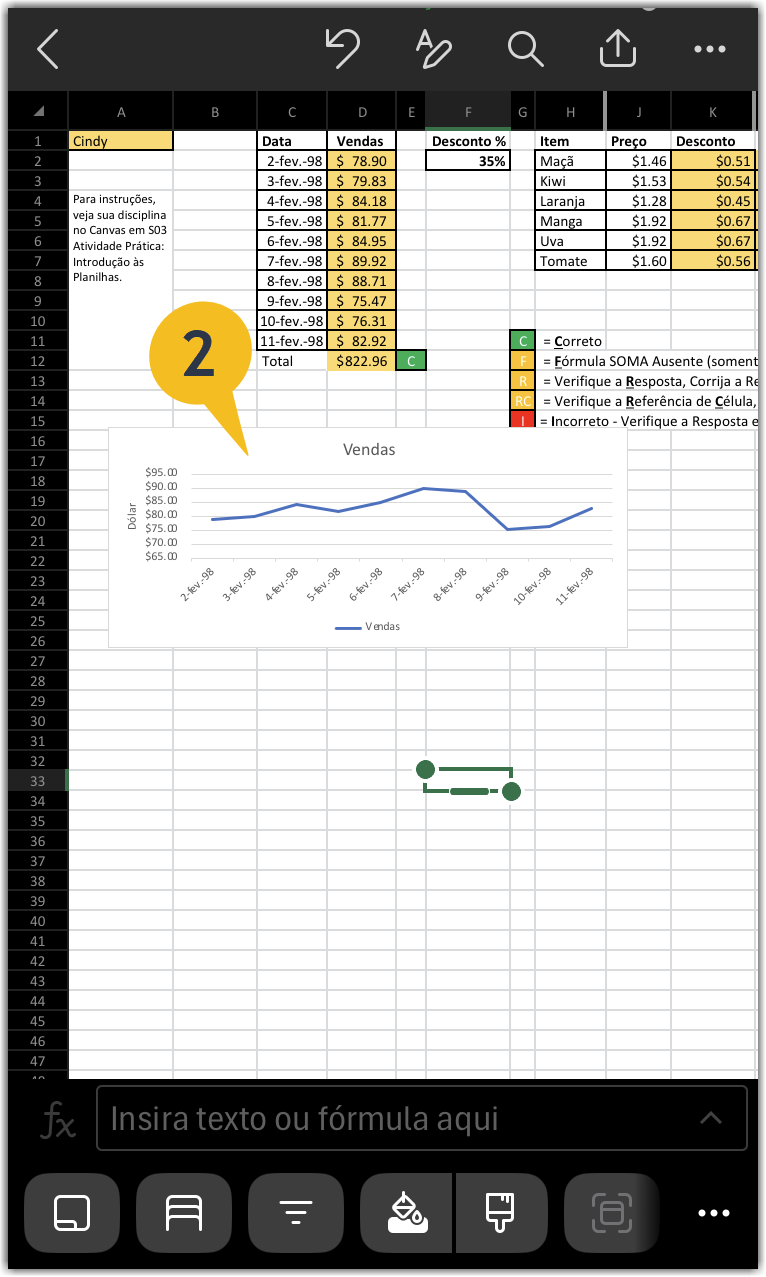
Task: Select the $0.51 discount cell
Action: click(714, 161)
